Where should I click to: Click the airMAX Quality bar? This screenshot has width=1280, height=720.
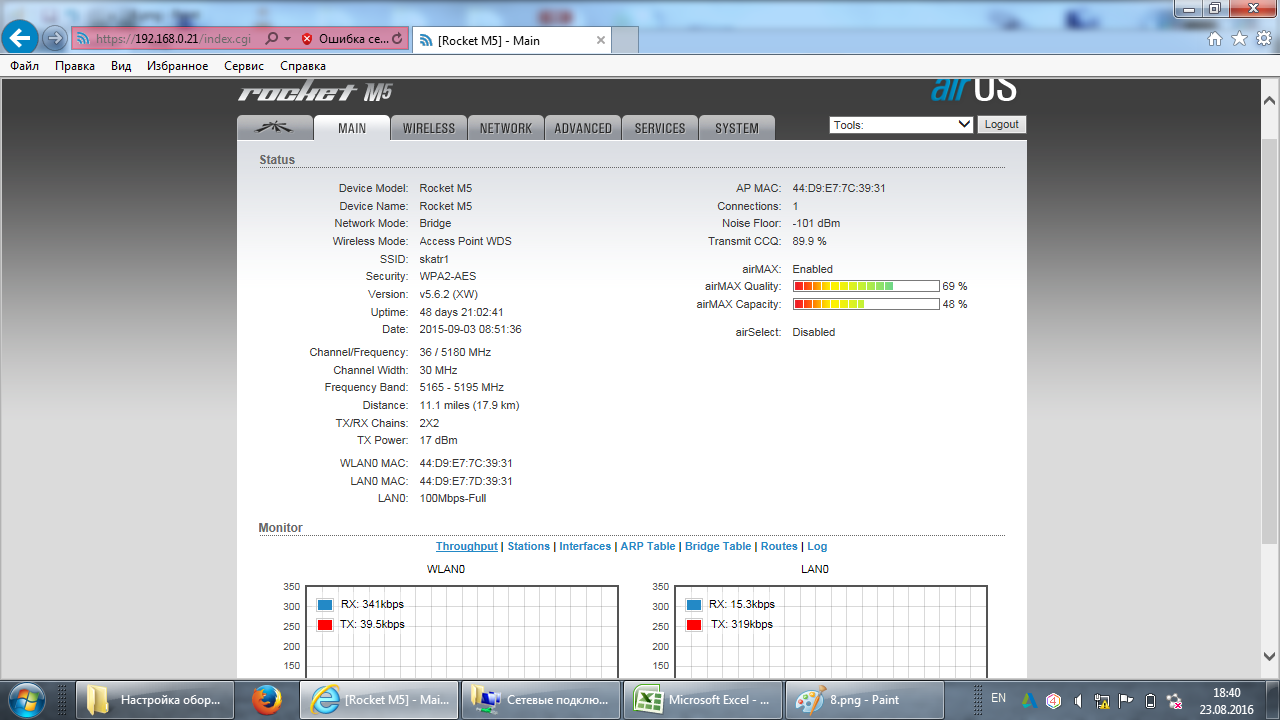[866, 286]
